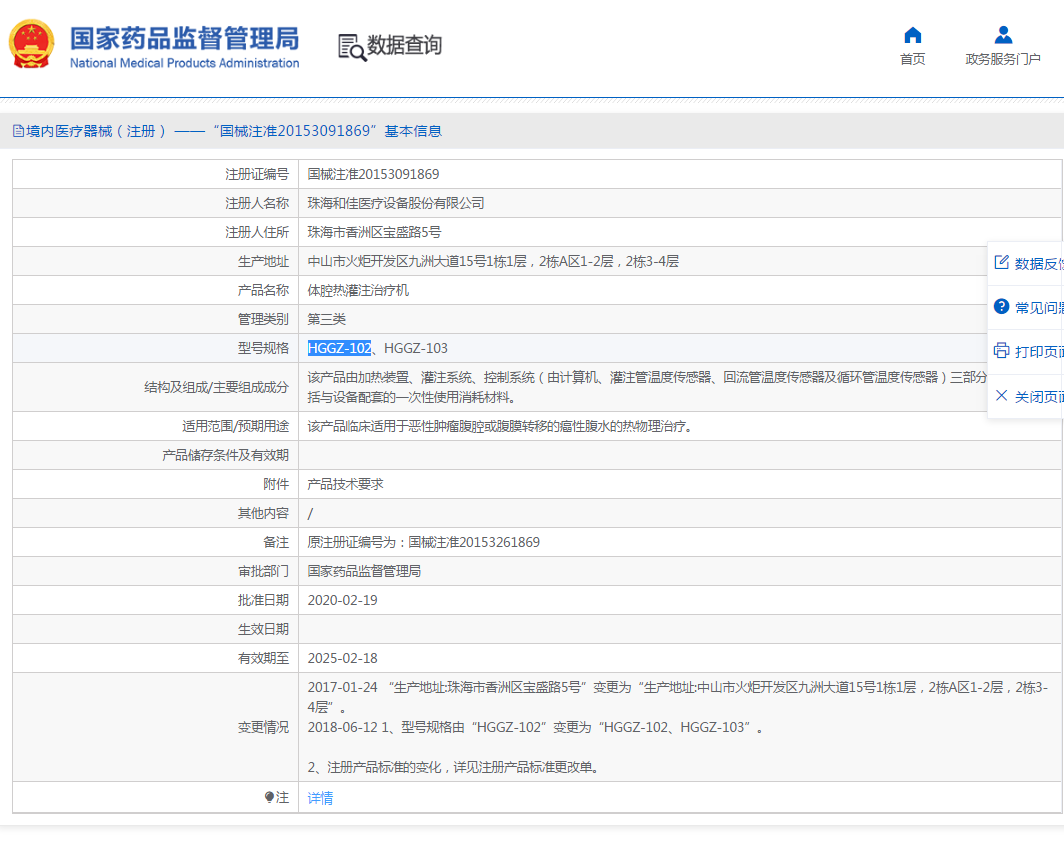This screenshot has height=844, width=1064.
Task: Click 产品技术要求 attachment value
Action: (x=345, y=484)
